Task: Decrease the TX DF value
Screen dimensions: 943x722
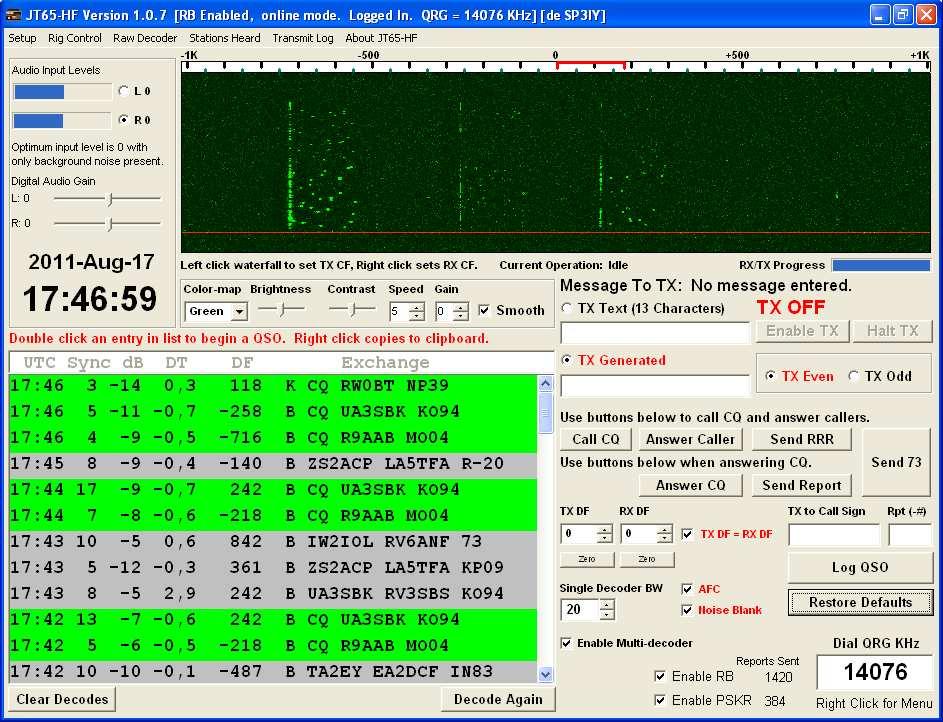Action: (x=605, y=538)
